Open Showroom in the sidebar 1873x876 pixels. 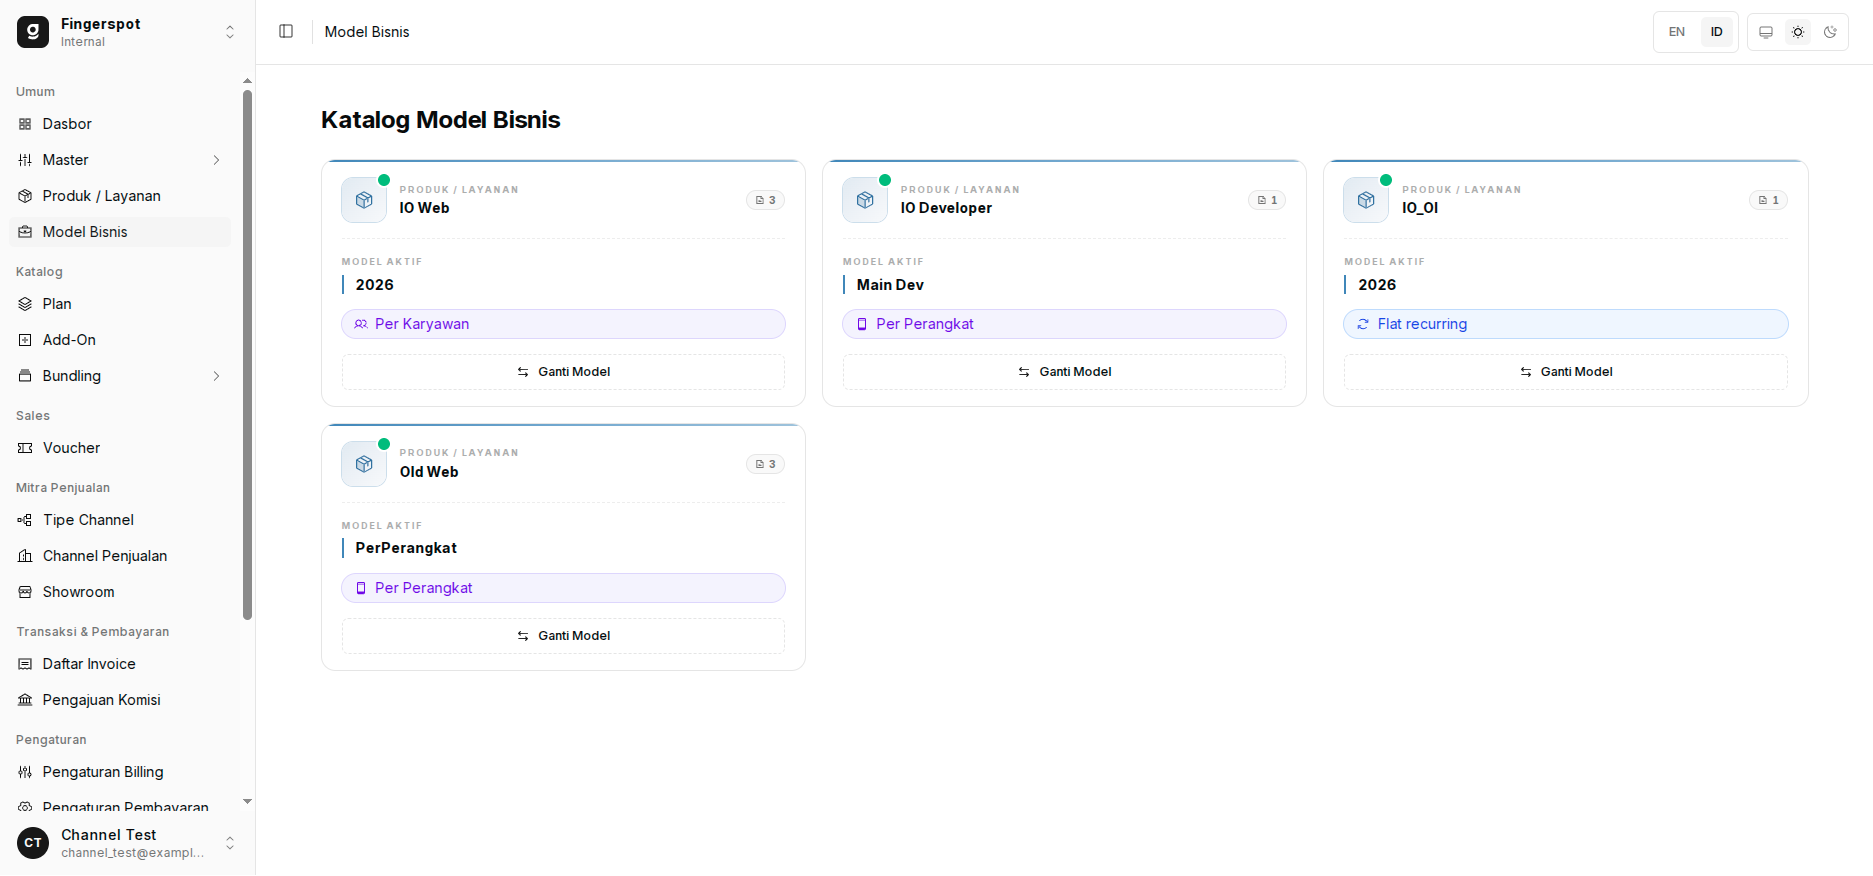[120, 592]
